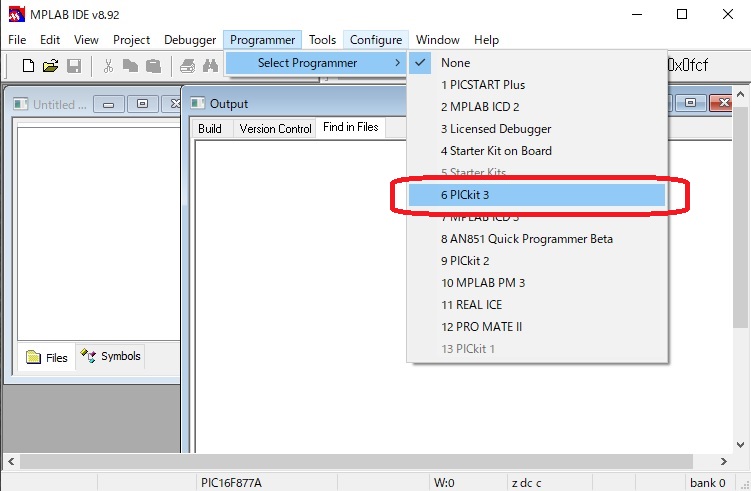Click the Paste toolbar icon
The image size is (751, 491).
pos(153,66)
